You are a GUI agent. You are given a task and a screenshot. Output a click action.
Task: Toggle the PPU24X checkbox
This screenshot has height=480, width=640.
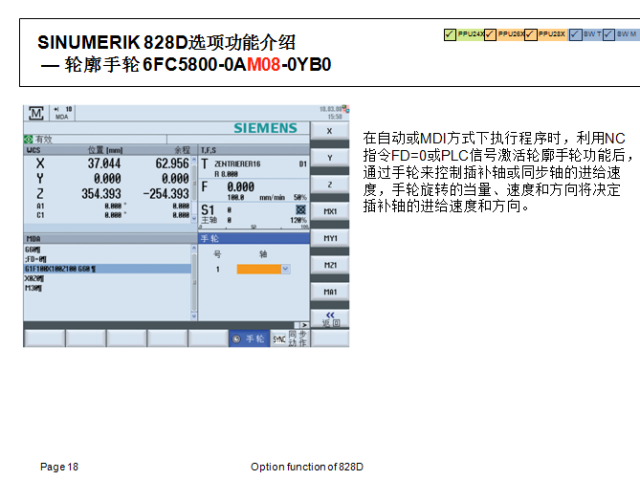coord(449,34)
